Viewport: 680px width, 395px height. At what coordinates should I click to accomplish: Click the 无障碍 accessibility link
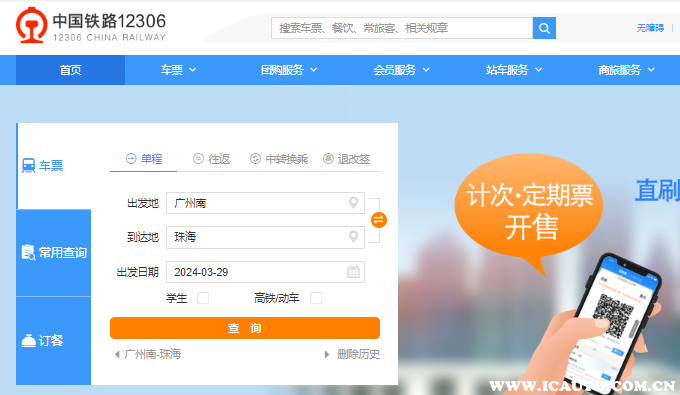[x=650, y=28]
